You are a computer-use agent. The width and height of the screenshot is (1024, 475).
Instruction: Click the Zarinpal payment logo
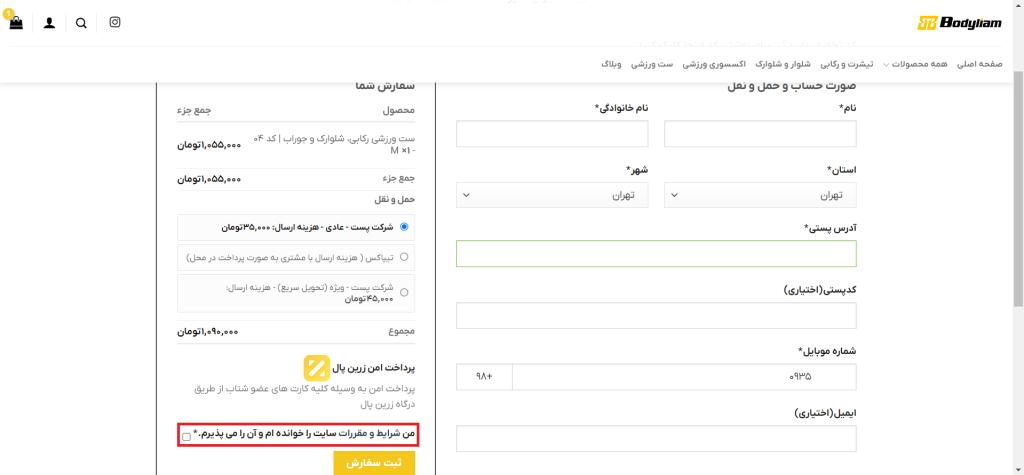(x=316, y=366)
